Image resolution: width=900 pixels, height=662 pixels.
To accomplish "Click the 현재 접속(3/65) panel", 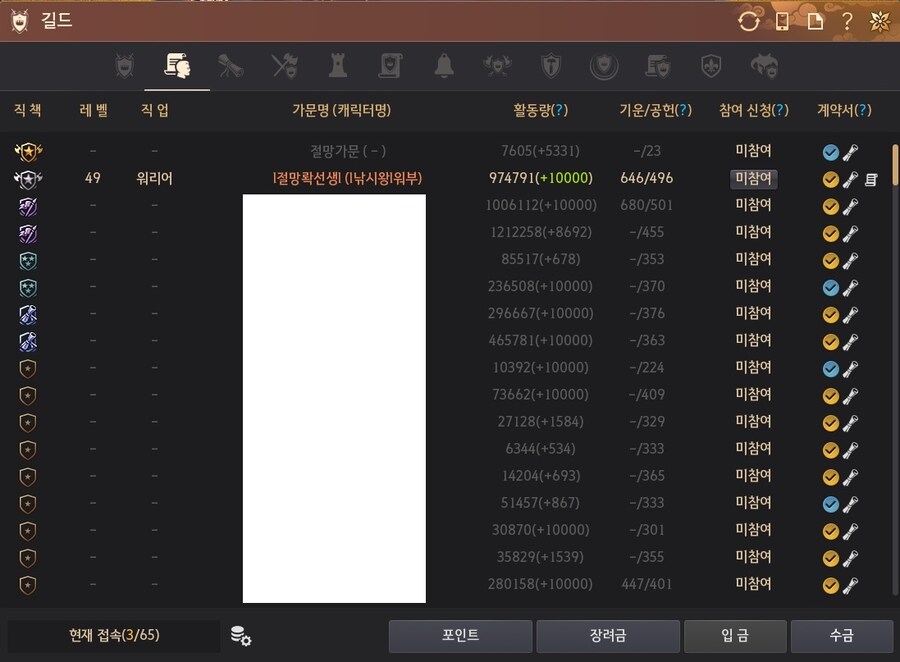I will [x=113, y=637].
